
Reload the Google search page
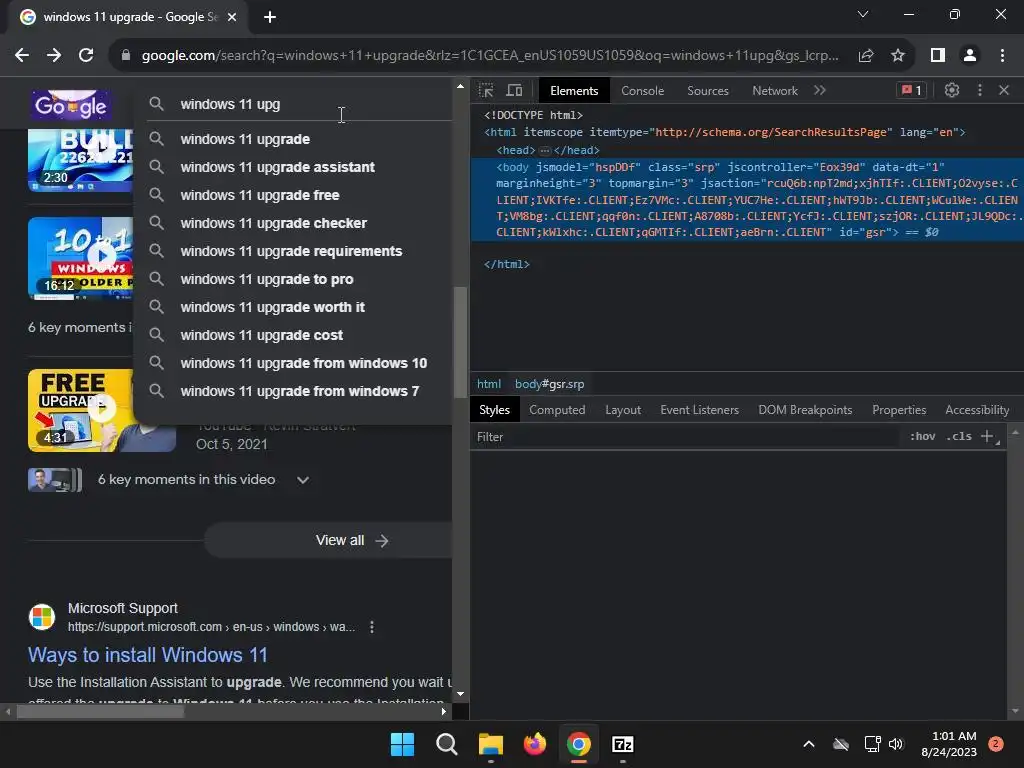click(86, 56)
